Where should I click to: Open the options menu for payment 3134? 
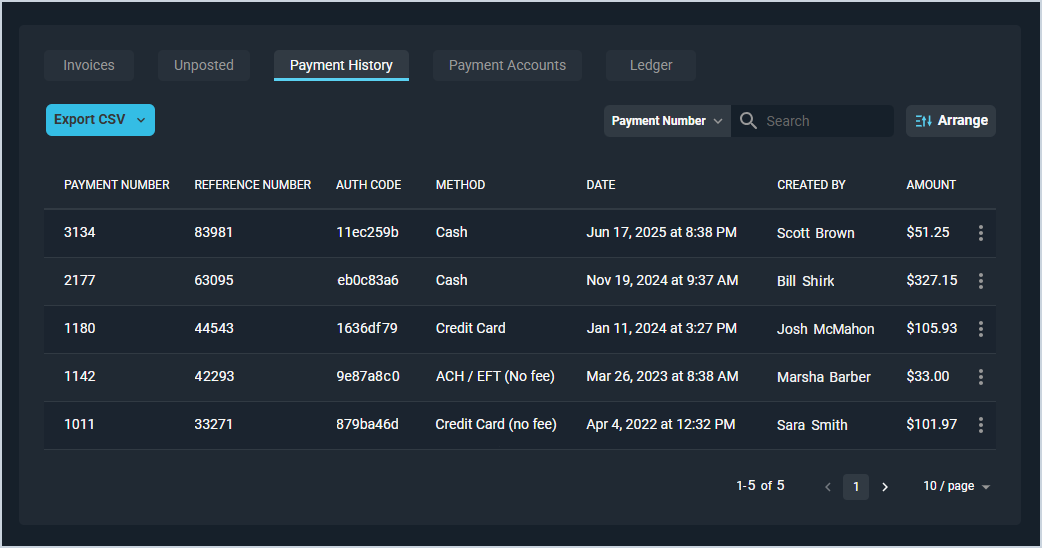click(x=980, y=233)
